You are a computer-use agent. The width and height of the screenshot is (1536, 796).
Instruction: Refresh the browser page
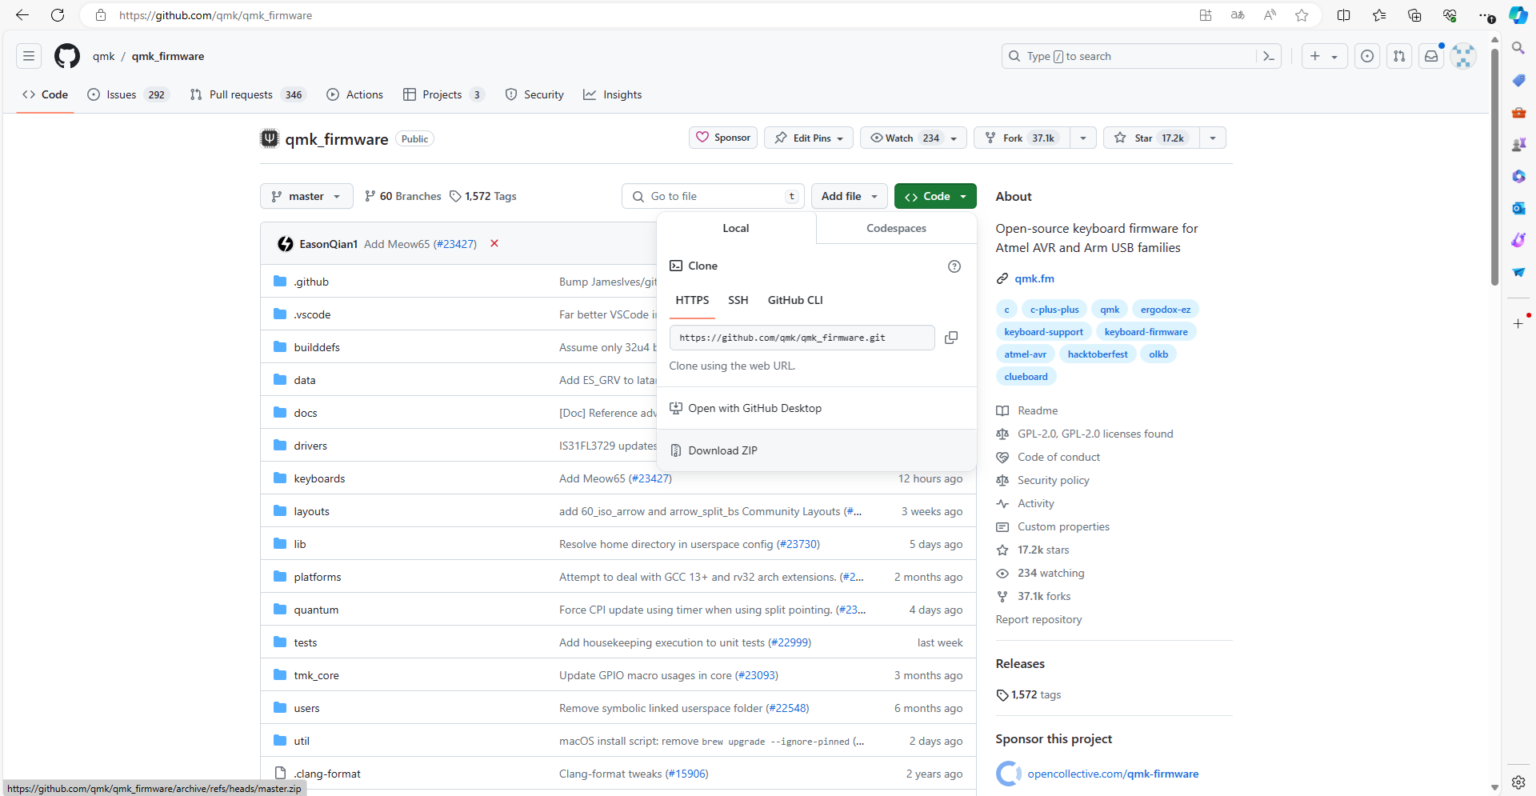tap(57, 15)
